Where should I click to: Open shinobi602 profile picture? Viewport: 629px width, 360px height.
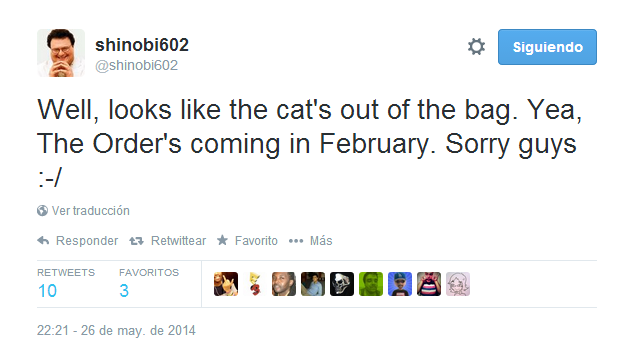(x=61, y=53)
